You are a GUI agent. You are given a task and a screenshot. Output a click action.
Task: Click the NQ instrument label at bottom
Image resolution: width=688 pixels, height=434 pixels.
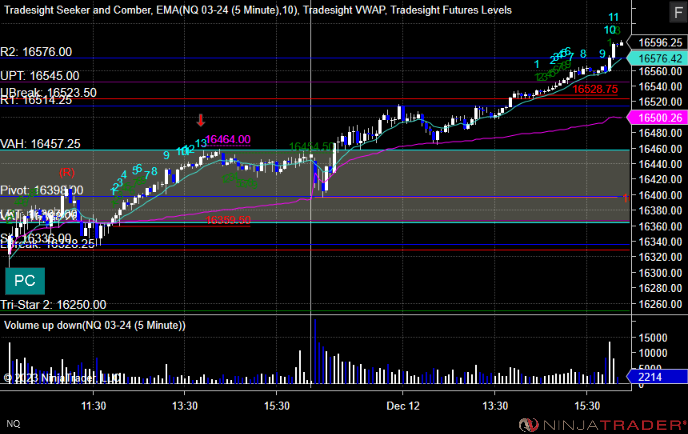(13, 423)
